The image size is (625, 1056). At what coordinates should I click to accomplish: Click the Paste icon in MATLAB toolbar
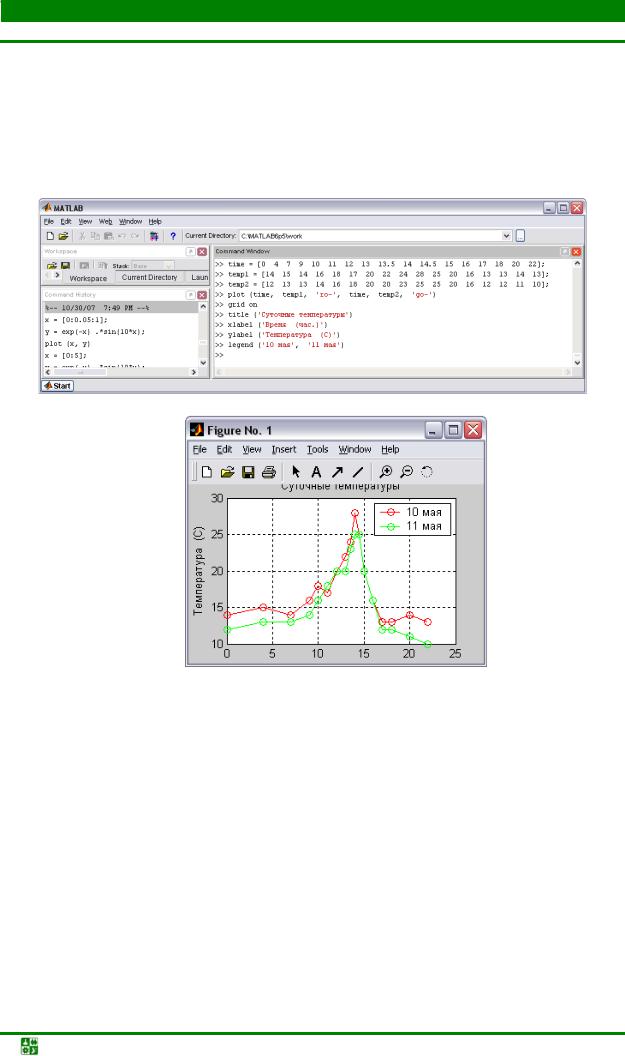(x=108, y=236)
